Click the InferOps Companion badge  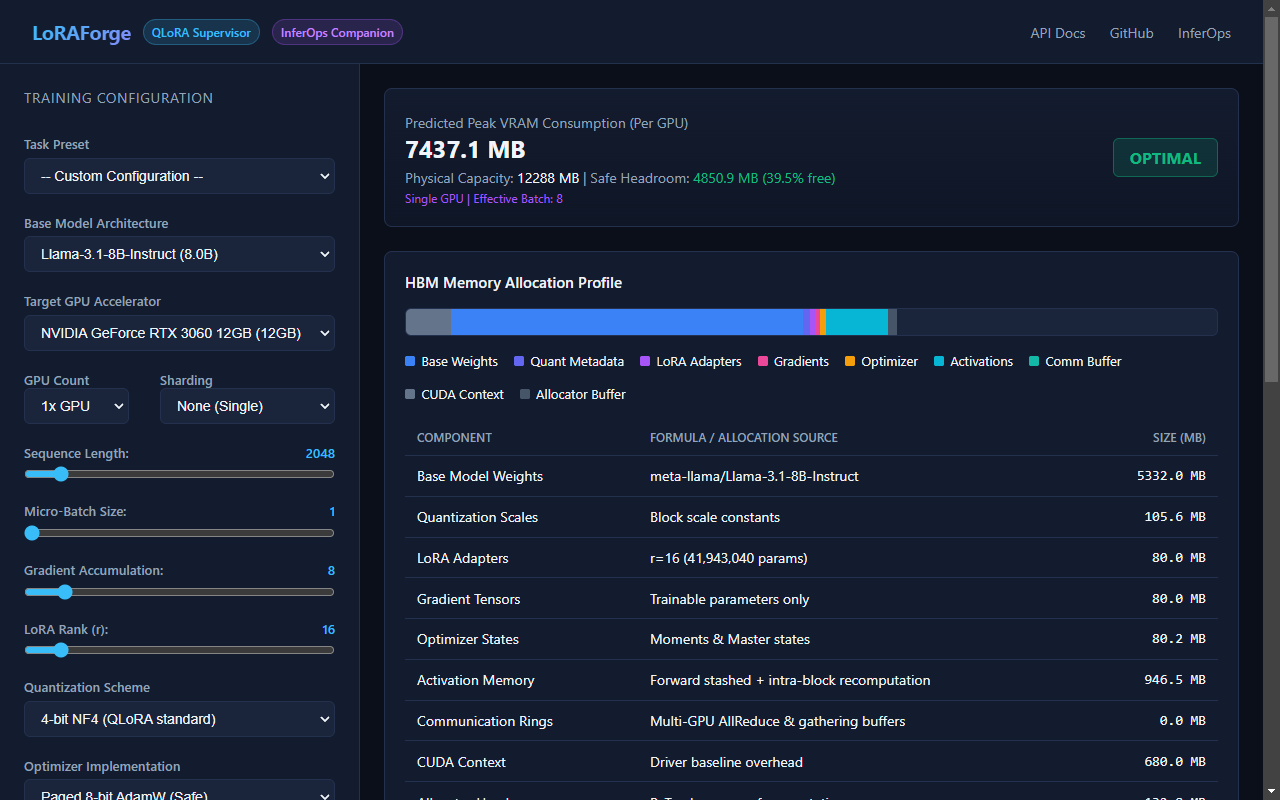point(337,33)
